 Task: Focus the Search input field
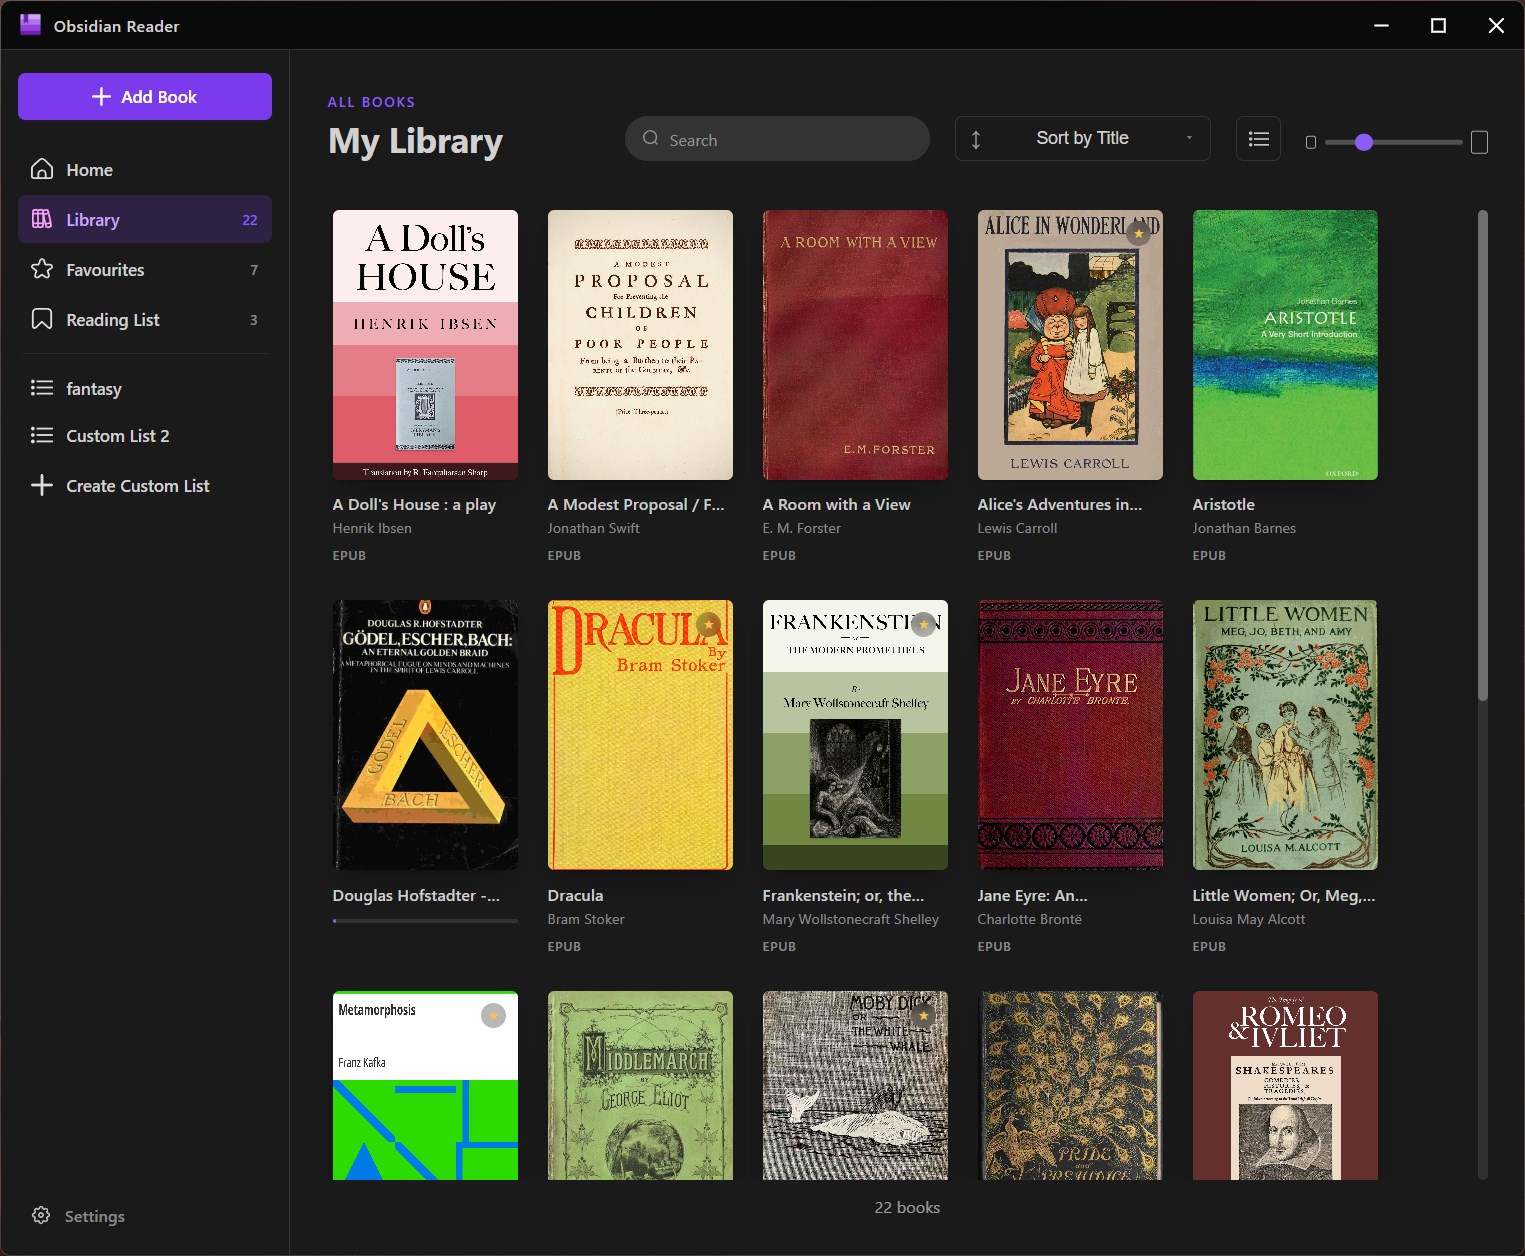click(777, 139)
